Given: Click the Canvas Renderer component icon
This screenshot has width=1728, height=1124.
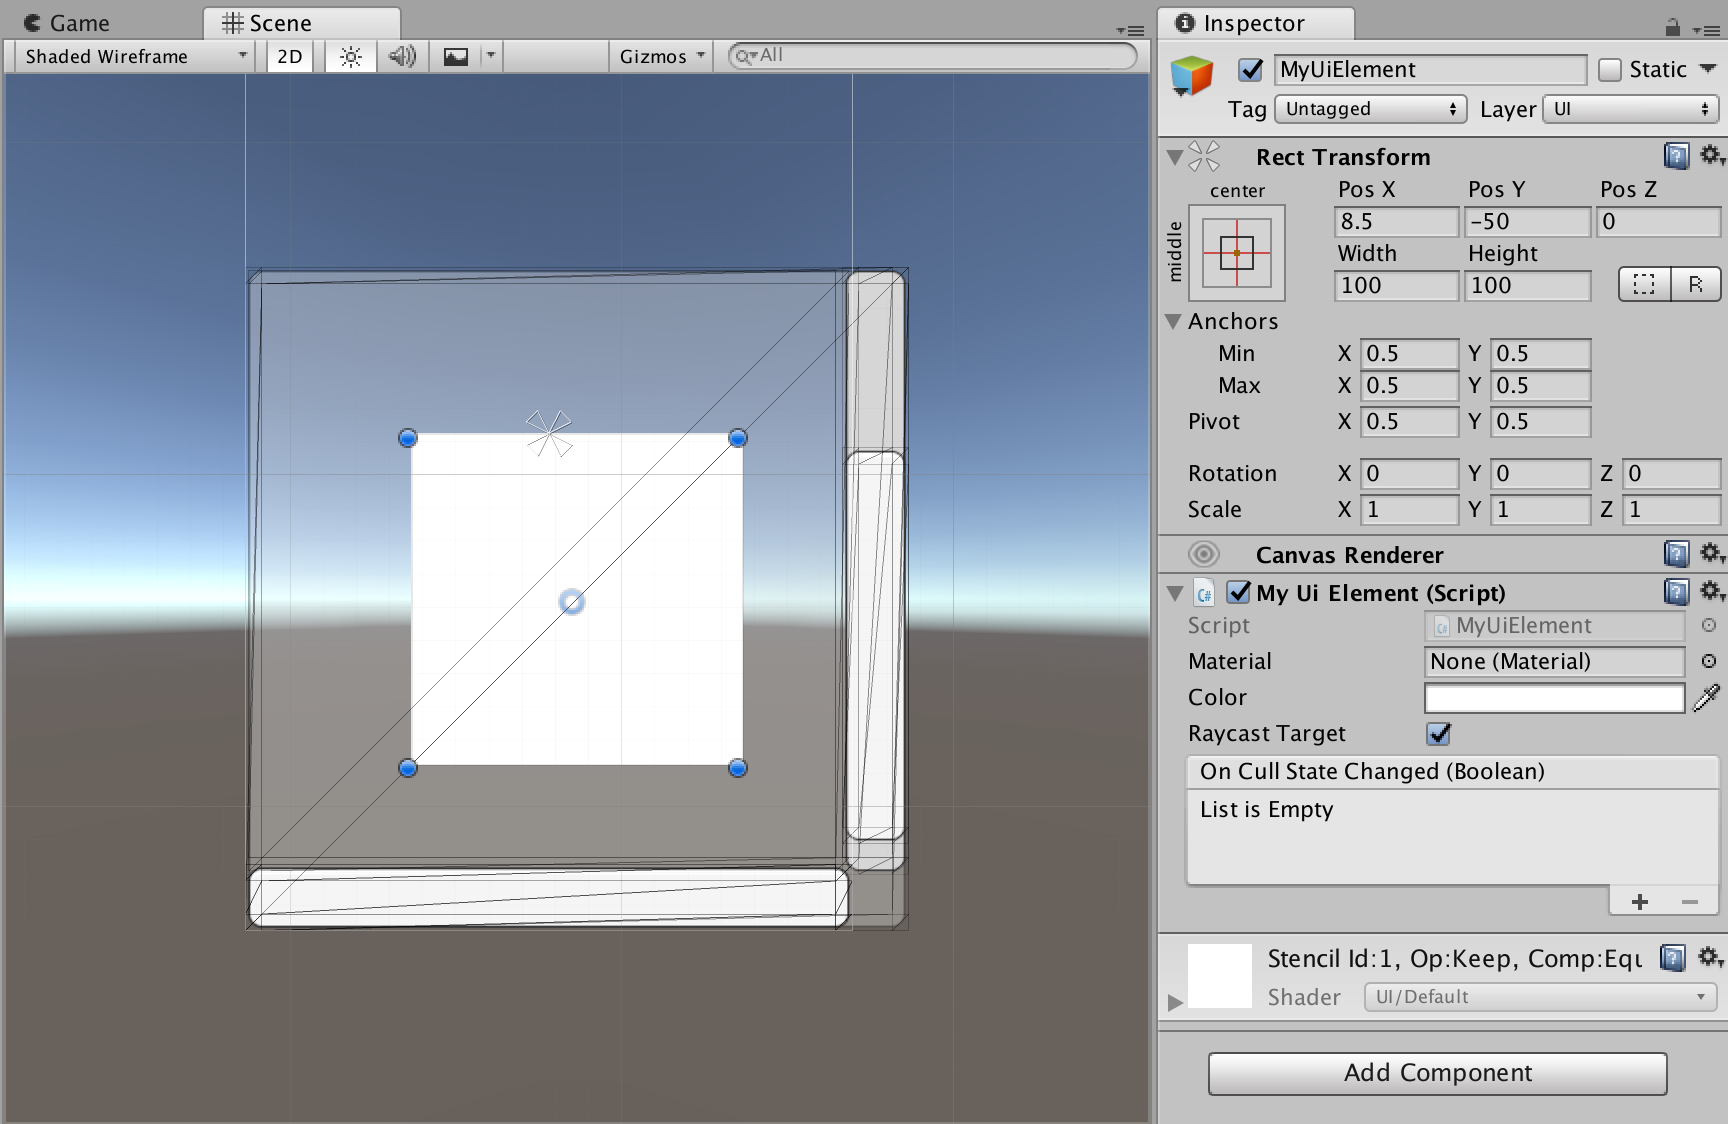Looking at the screenshot, I should (x=1204, y=554).
